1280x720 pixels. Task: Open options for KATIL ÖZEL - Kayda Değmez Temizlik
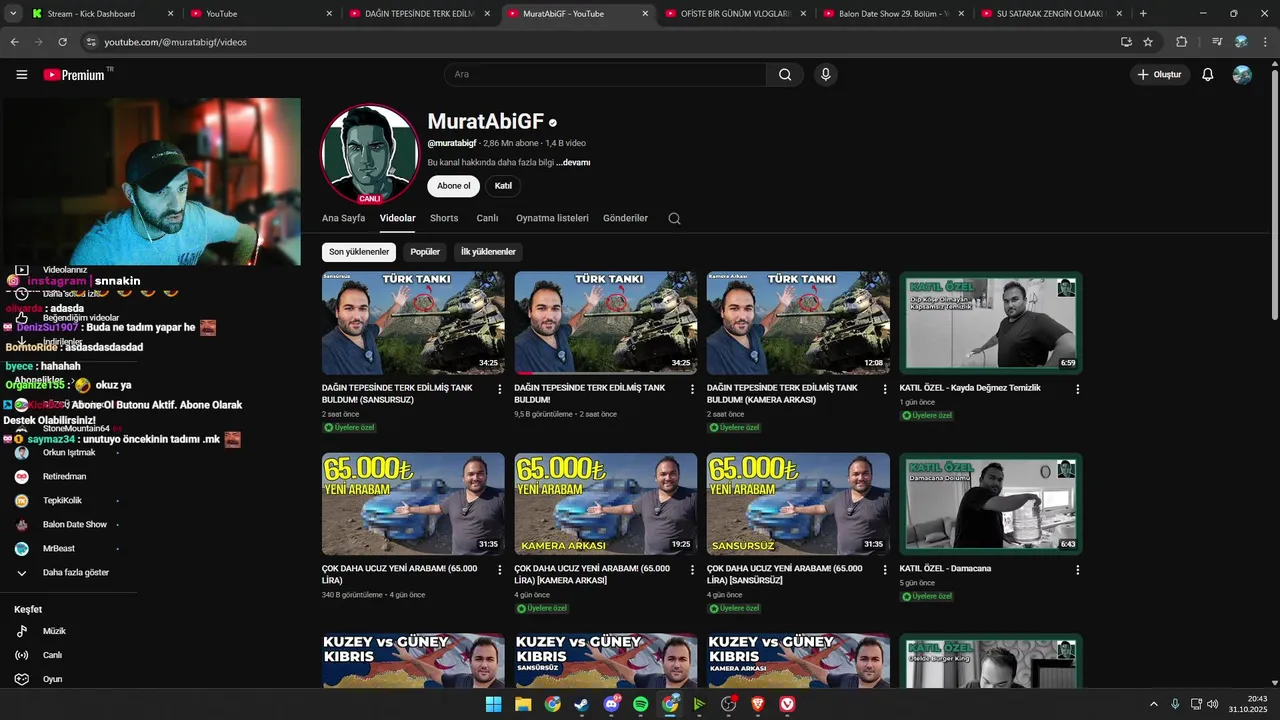(x=1077, y=389)
